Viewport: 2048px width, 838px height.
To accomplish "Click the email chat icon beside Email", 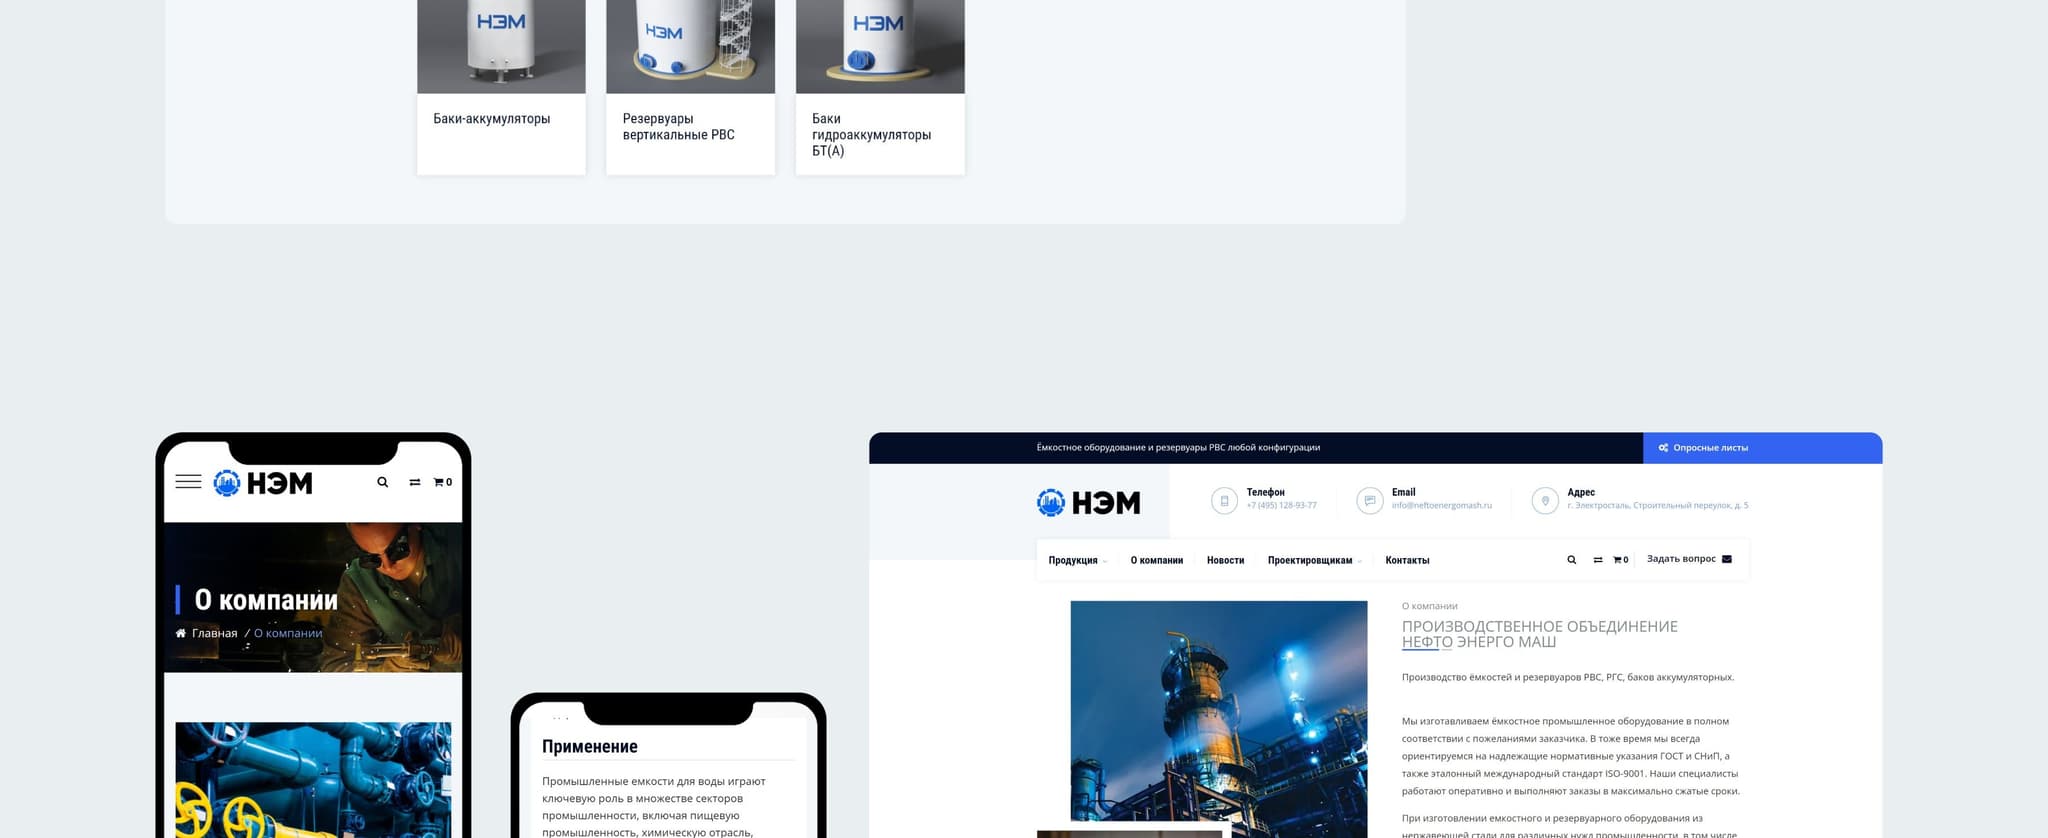I will [1369, 500].
